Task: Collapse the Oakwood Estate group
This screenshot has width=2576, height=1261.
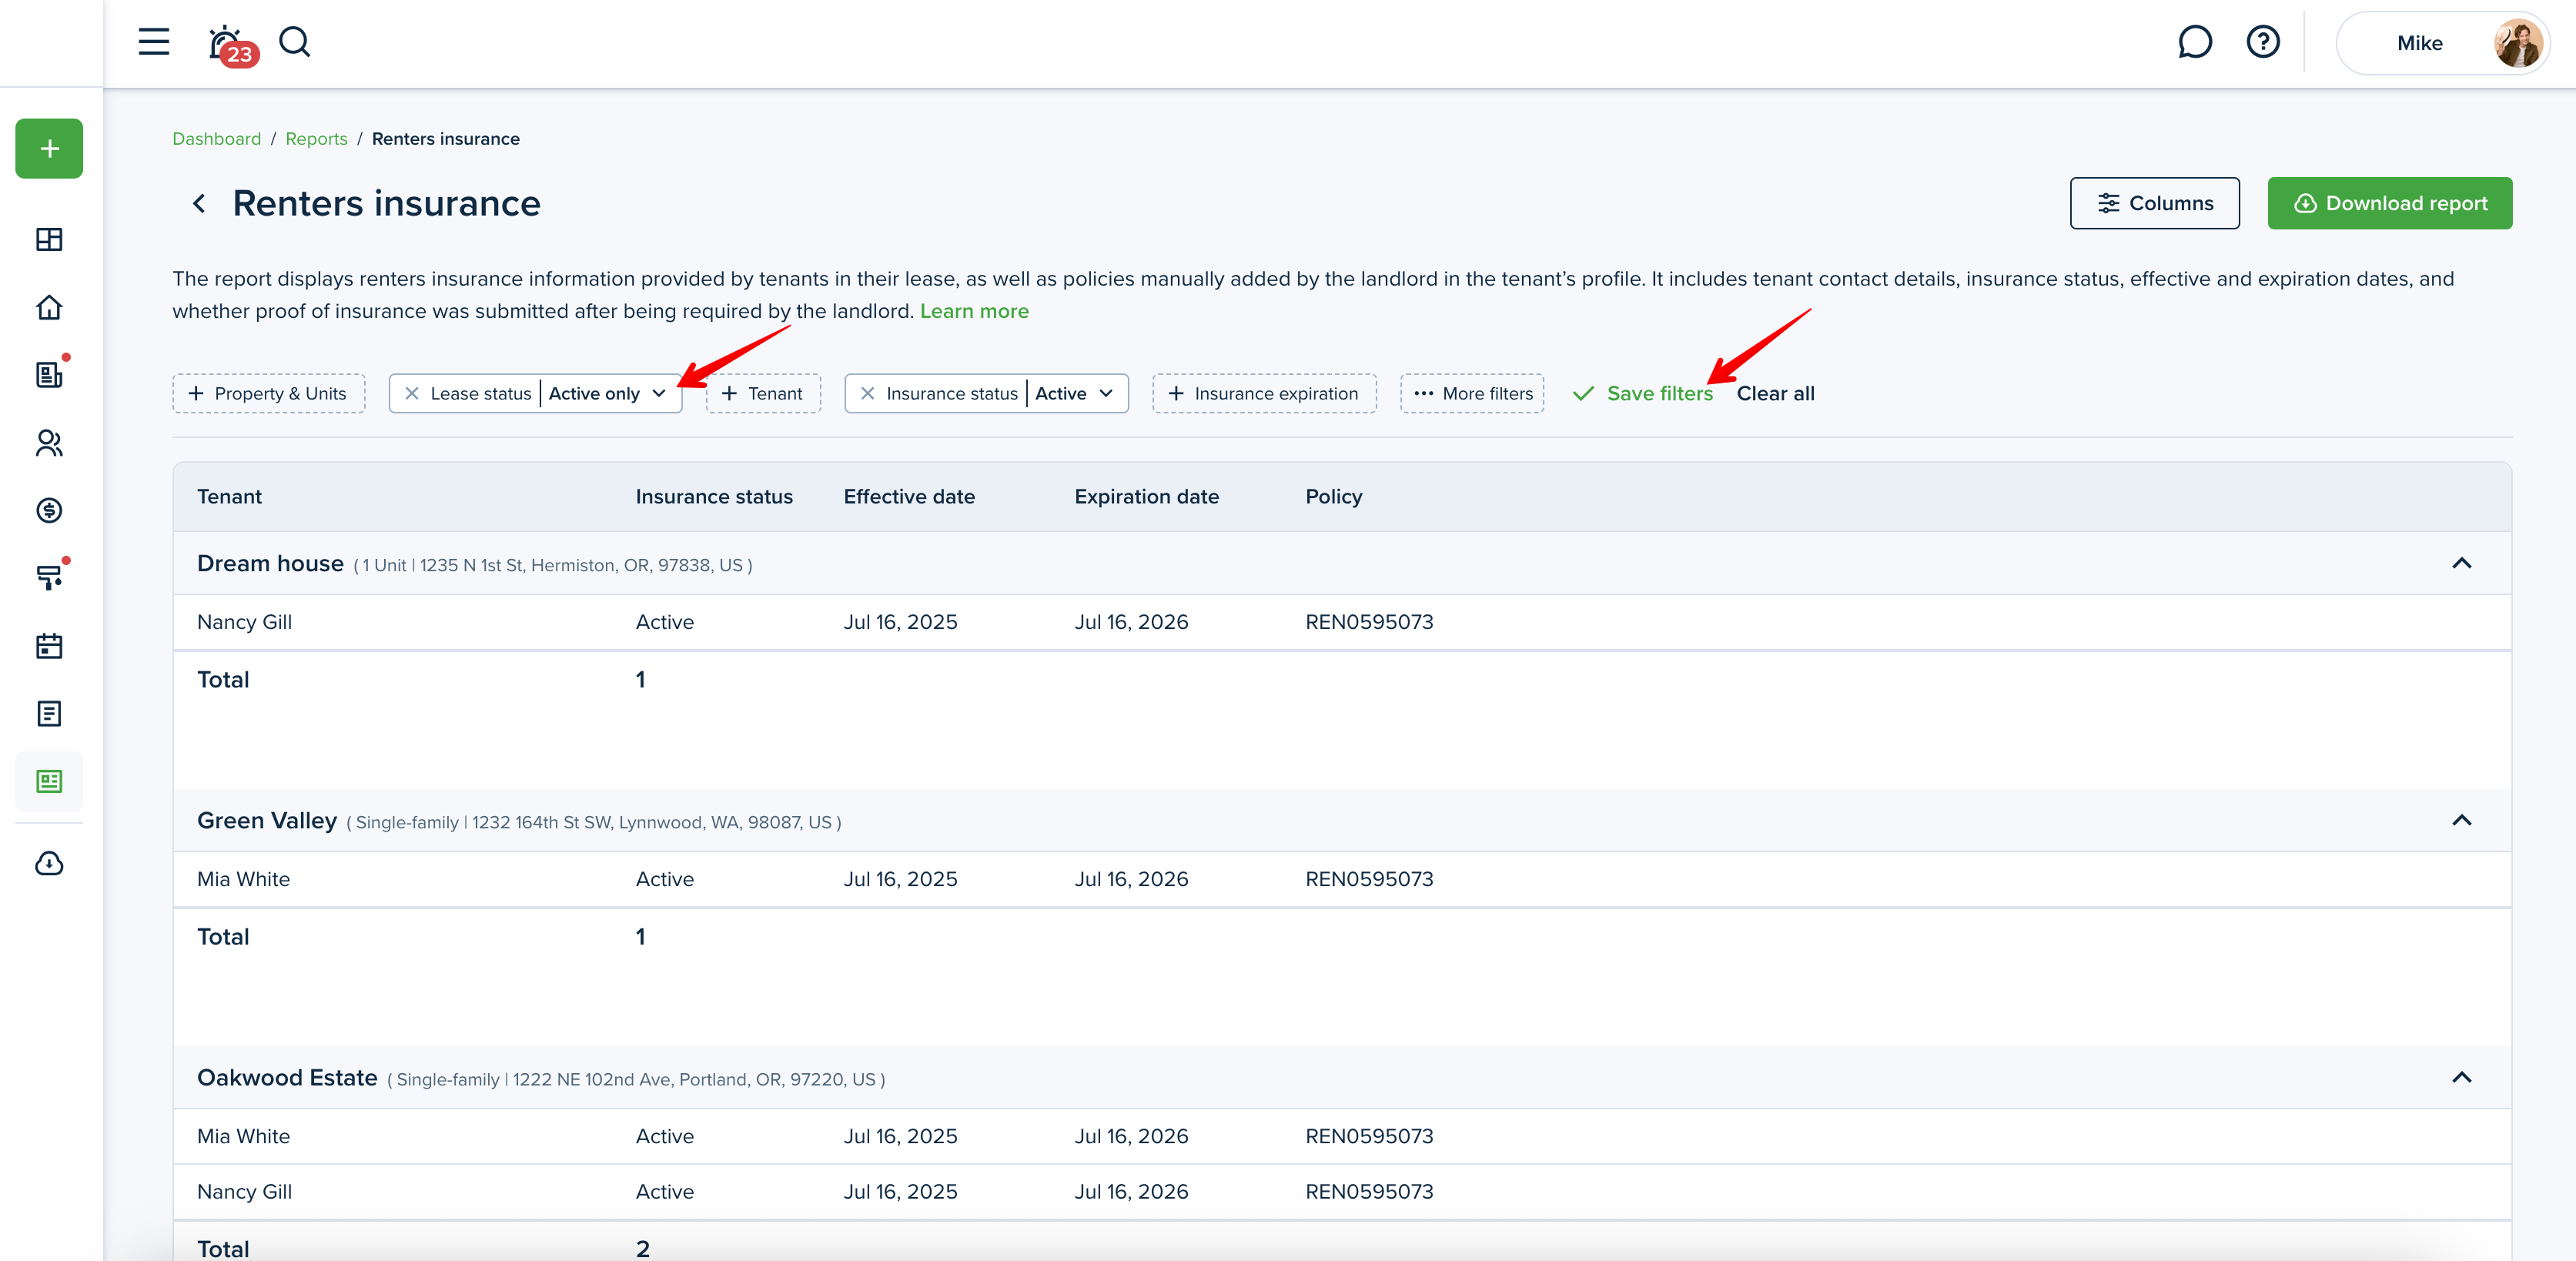Action: coord(2461,1077)
